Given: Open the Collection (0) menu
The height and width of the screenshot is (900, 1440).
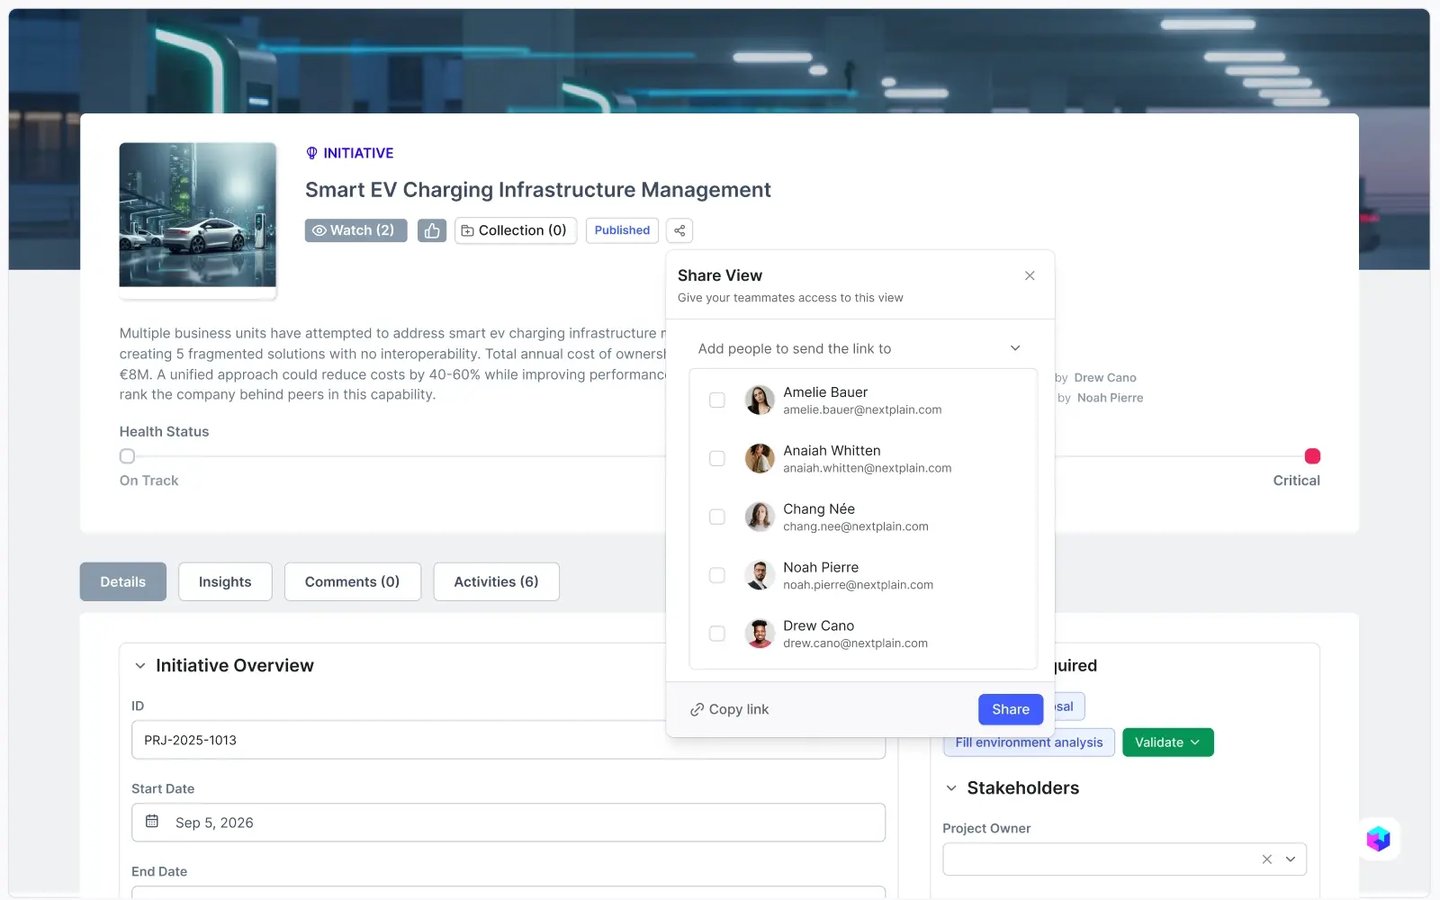Looking at the screenshot, I should point(516,231).
